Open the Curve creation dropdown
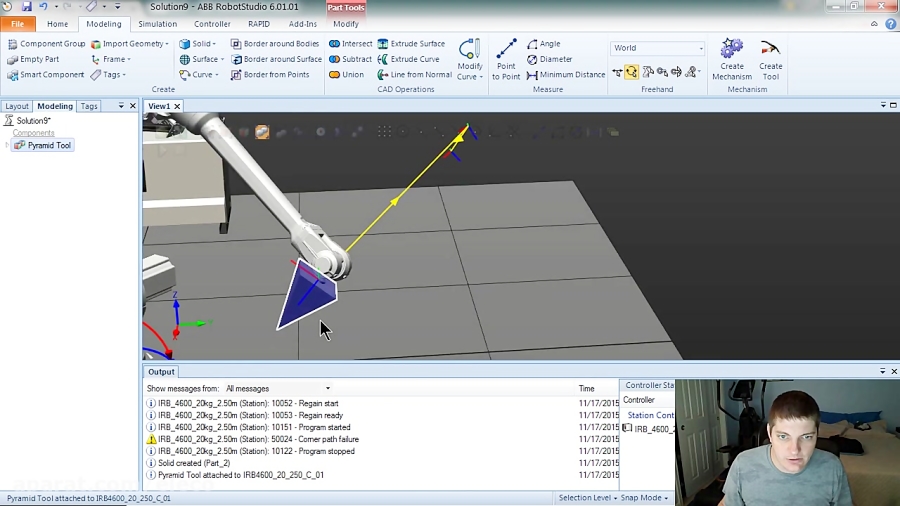This screenshot has height=506, width=900. 199,75
